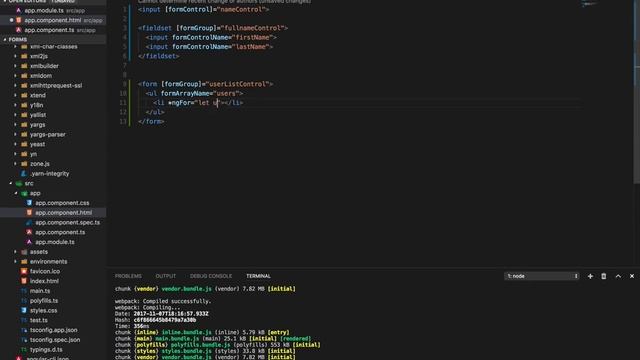Open a new terminal with the plus icon
This screenshot has width=640, height=360.
590,276
